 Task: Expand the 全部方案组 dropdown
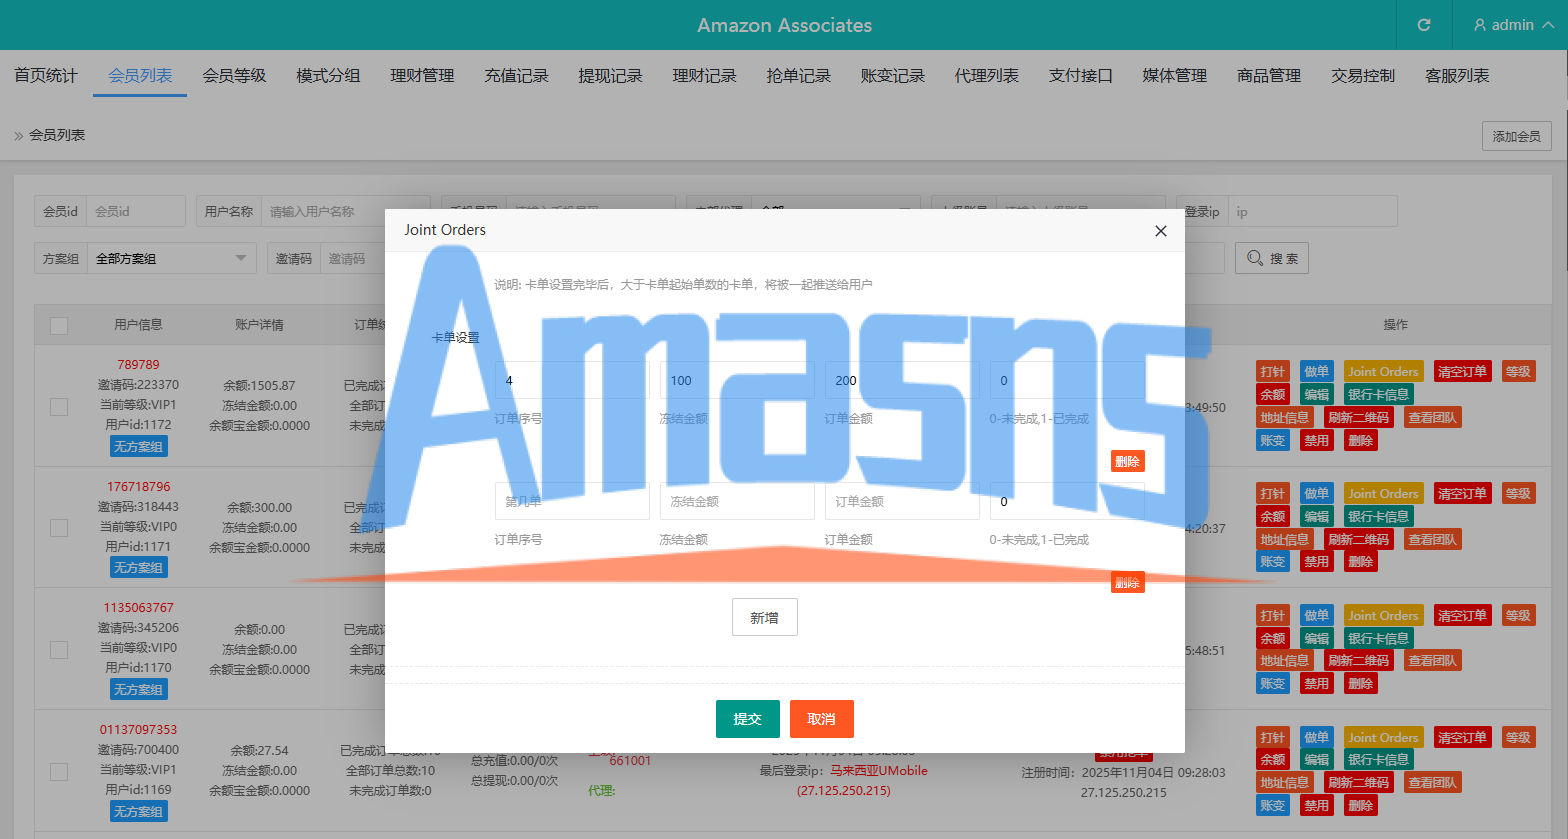pyautogui.click(x=172, y=259)
